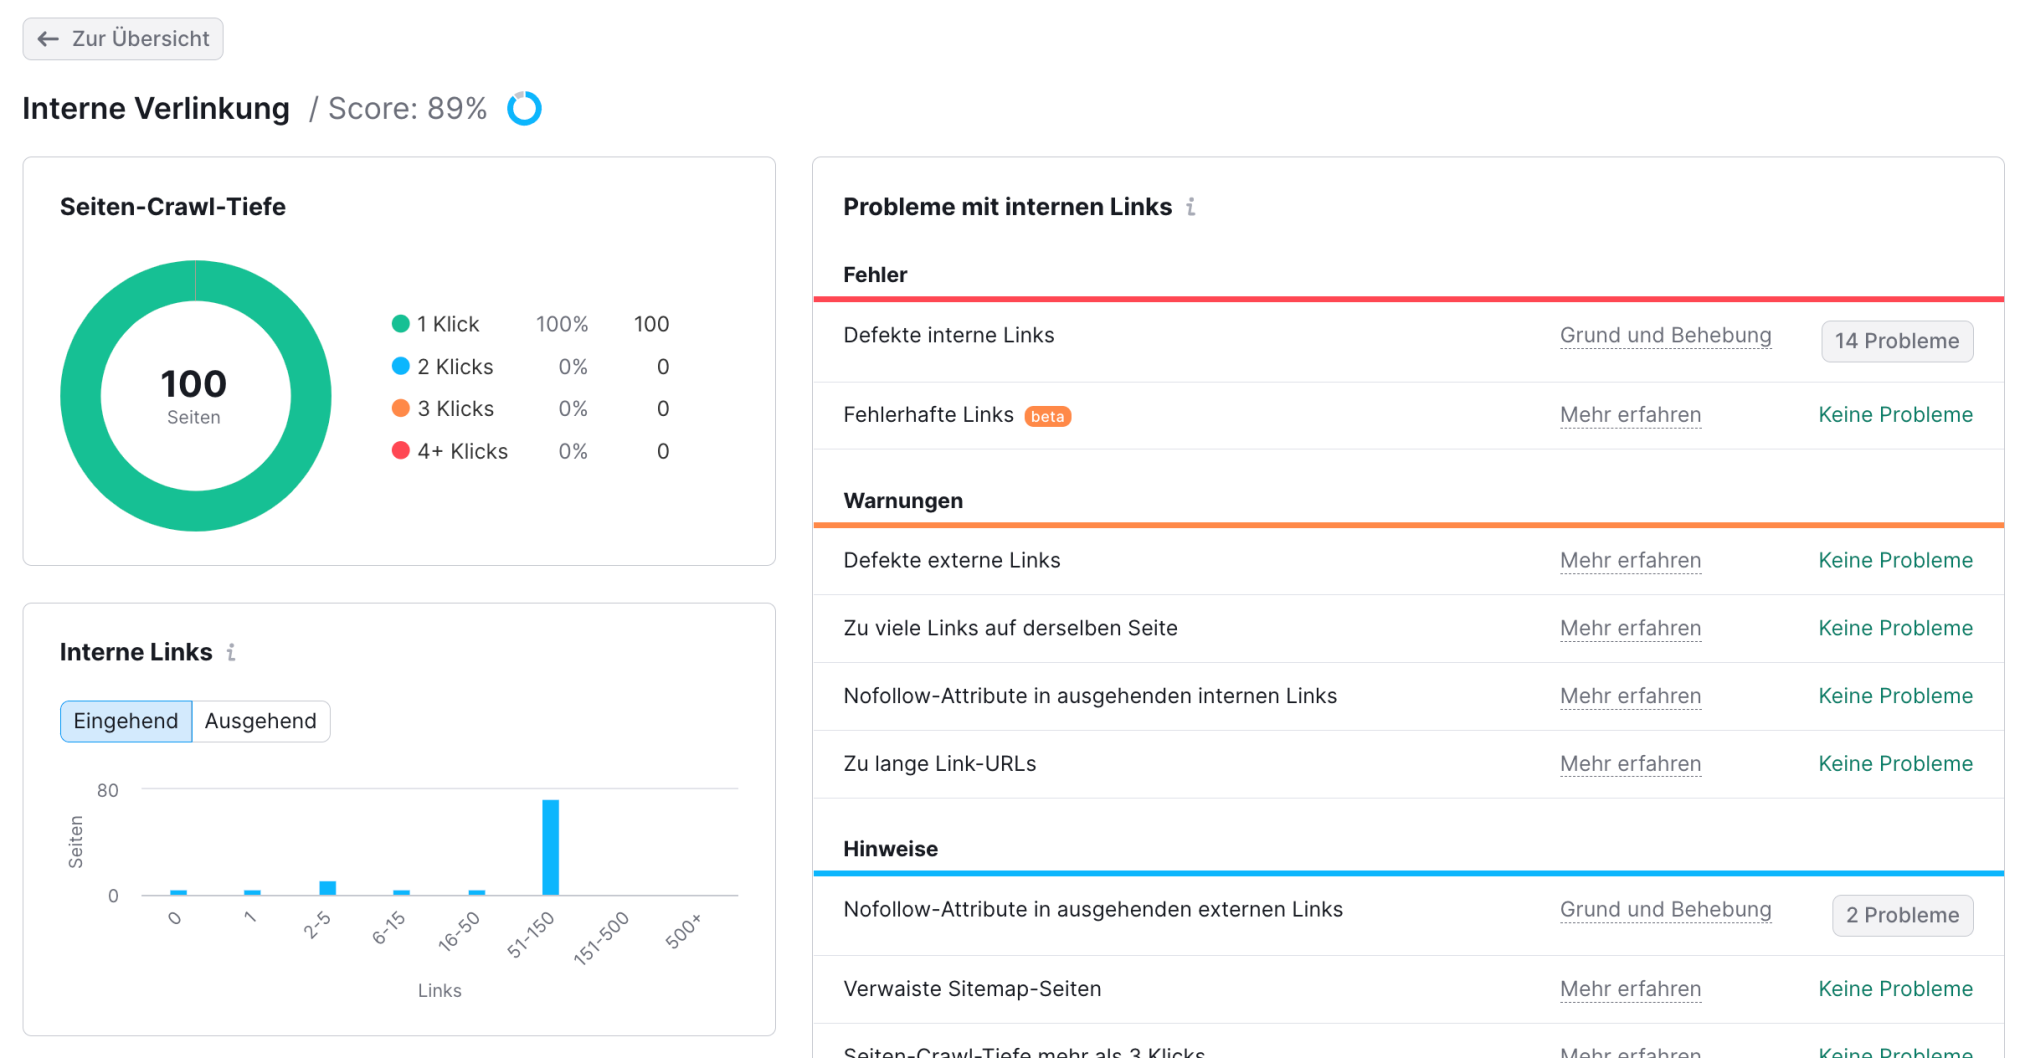Click the 1 link bar in chart
This screenshot has width=2020, height=1058.
click(252, 892)
